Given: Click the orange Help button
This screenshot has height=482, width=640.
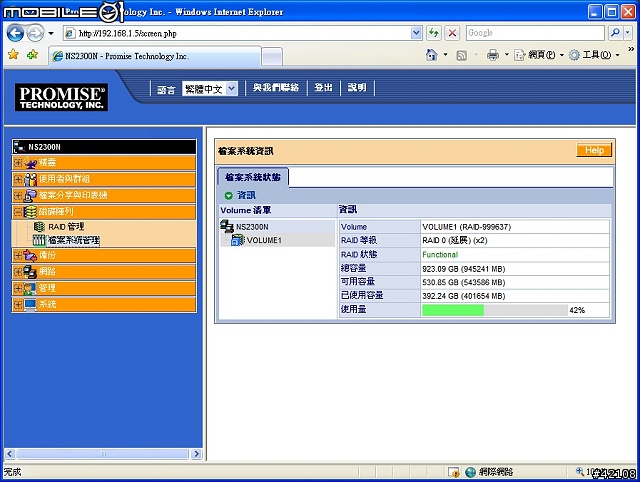Looking at the screenshot, I should 594,150.
